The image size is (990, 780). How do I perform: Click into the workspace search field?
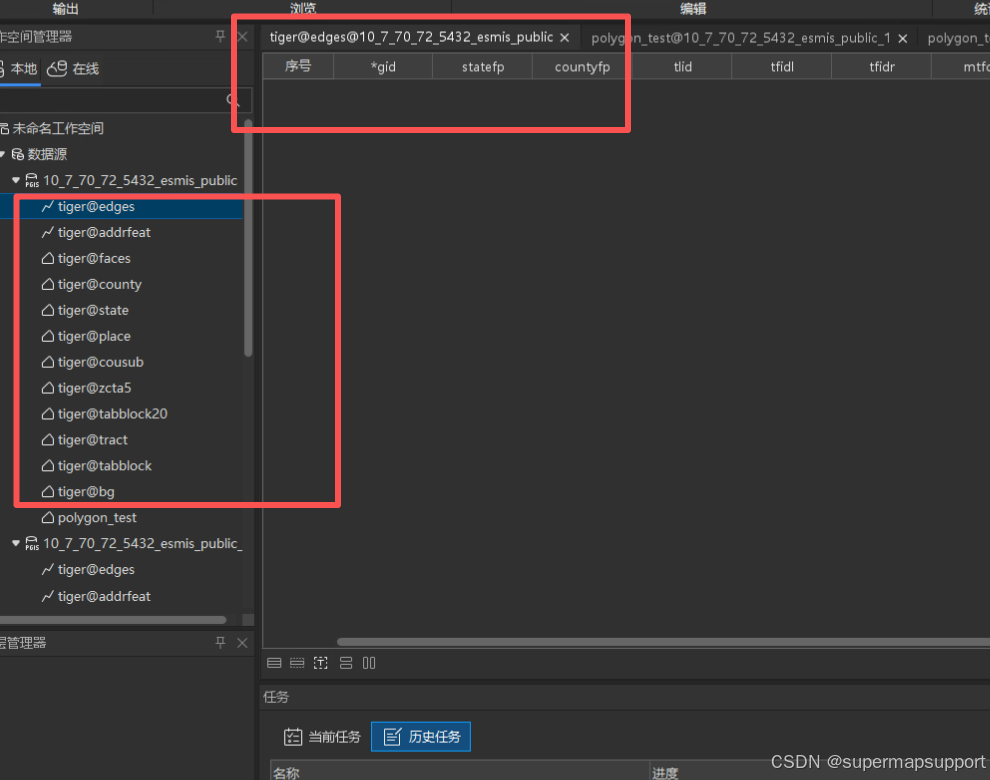(120, 100)
